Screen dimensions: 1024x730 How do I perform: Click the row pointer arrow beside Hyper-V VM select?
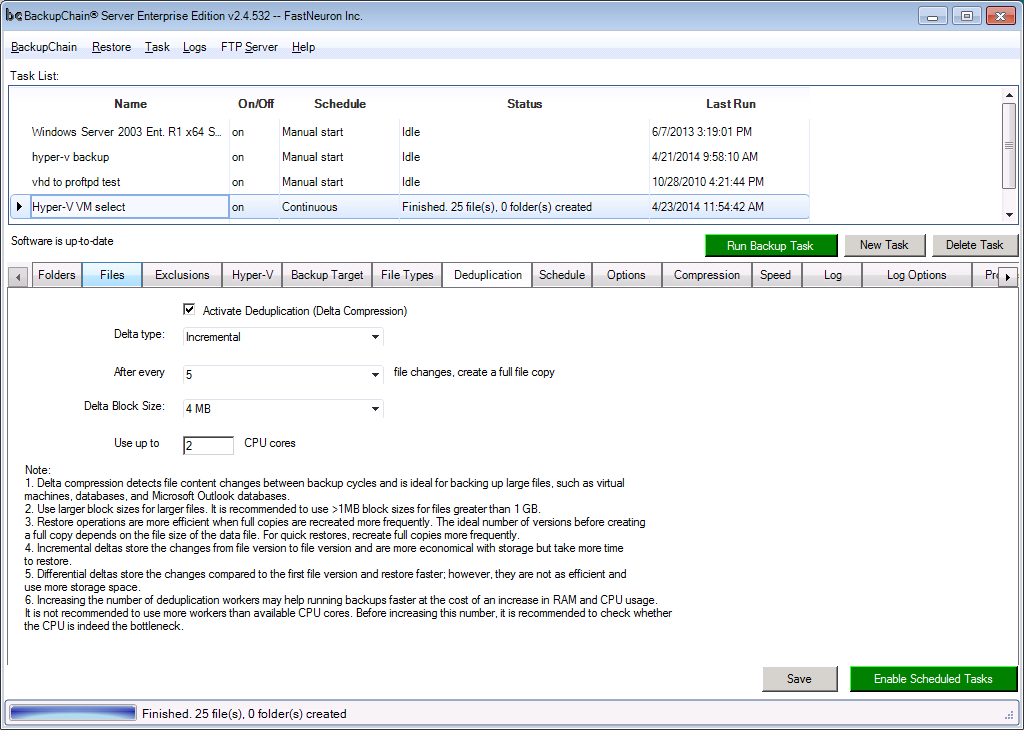point(20,207)
